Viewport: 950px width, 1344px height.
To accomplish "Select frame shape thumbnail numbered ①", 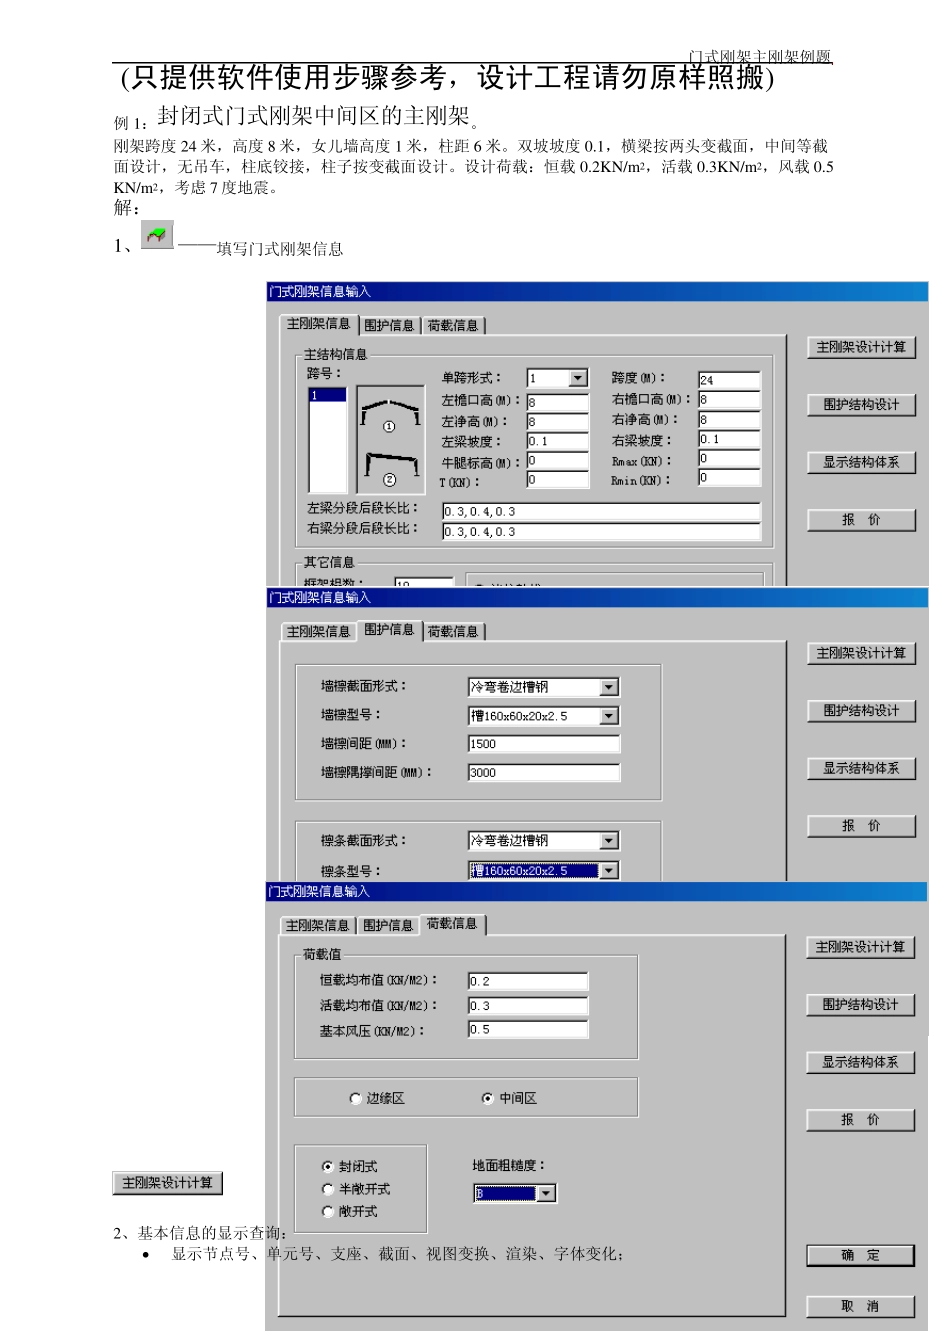I will tap(390, 413).
